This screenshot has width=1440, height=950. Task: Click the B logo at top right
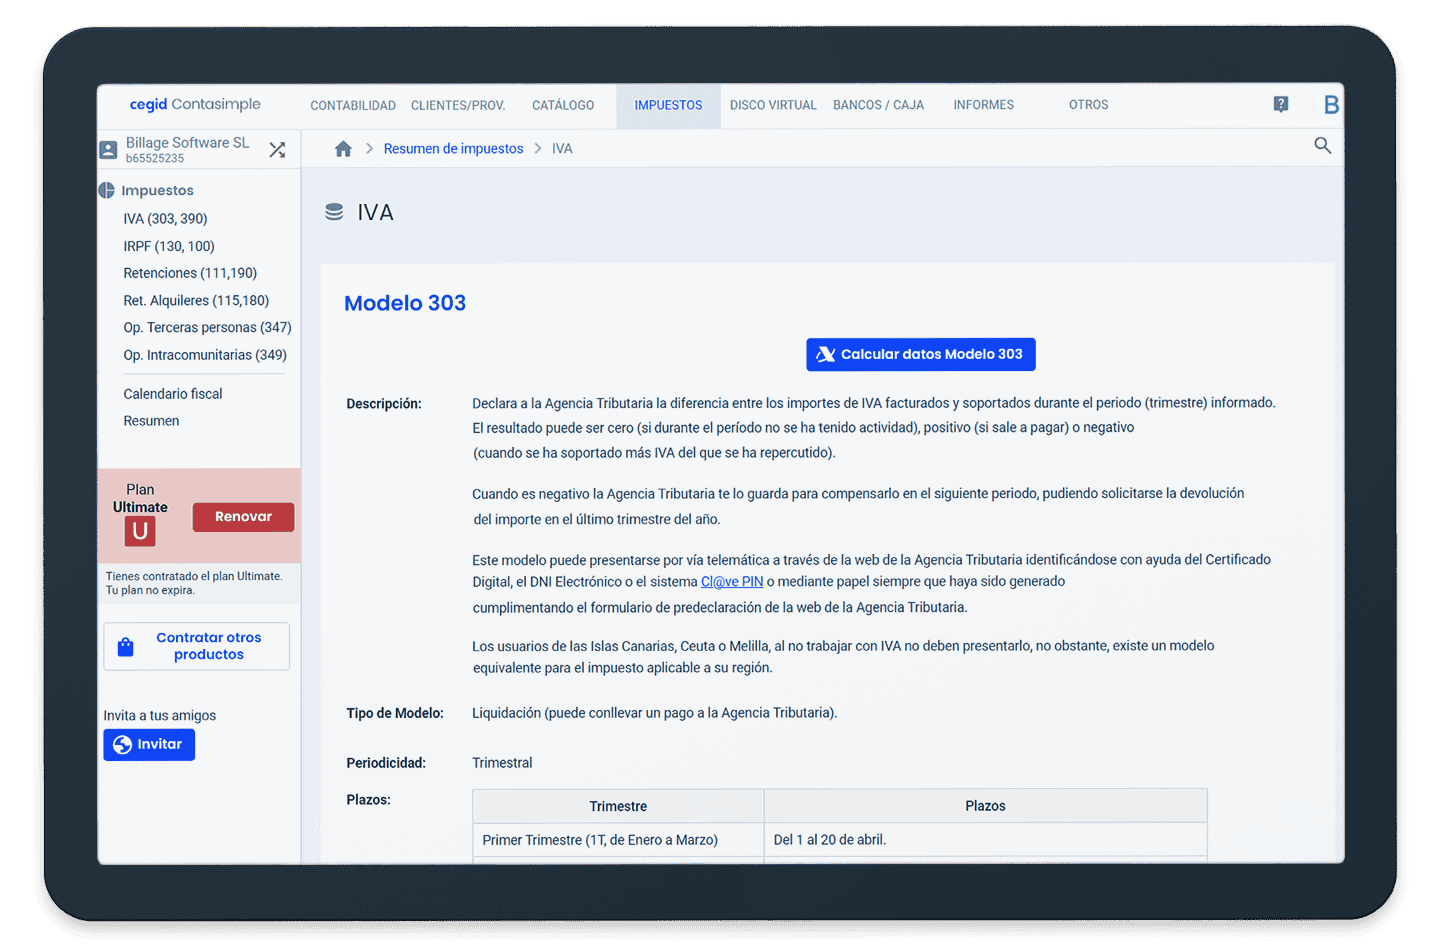point(1330,105)
